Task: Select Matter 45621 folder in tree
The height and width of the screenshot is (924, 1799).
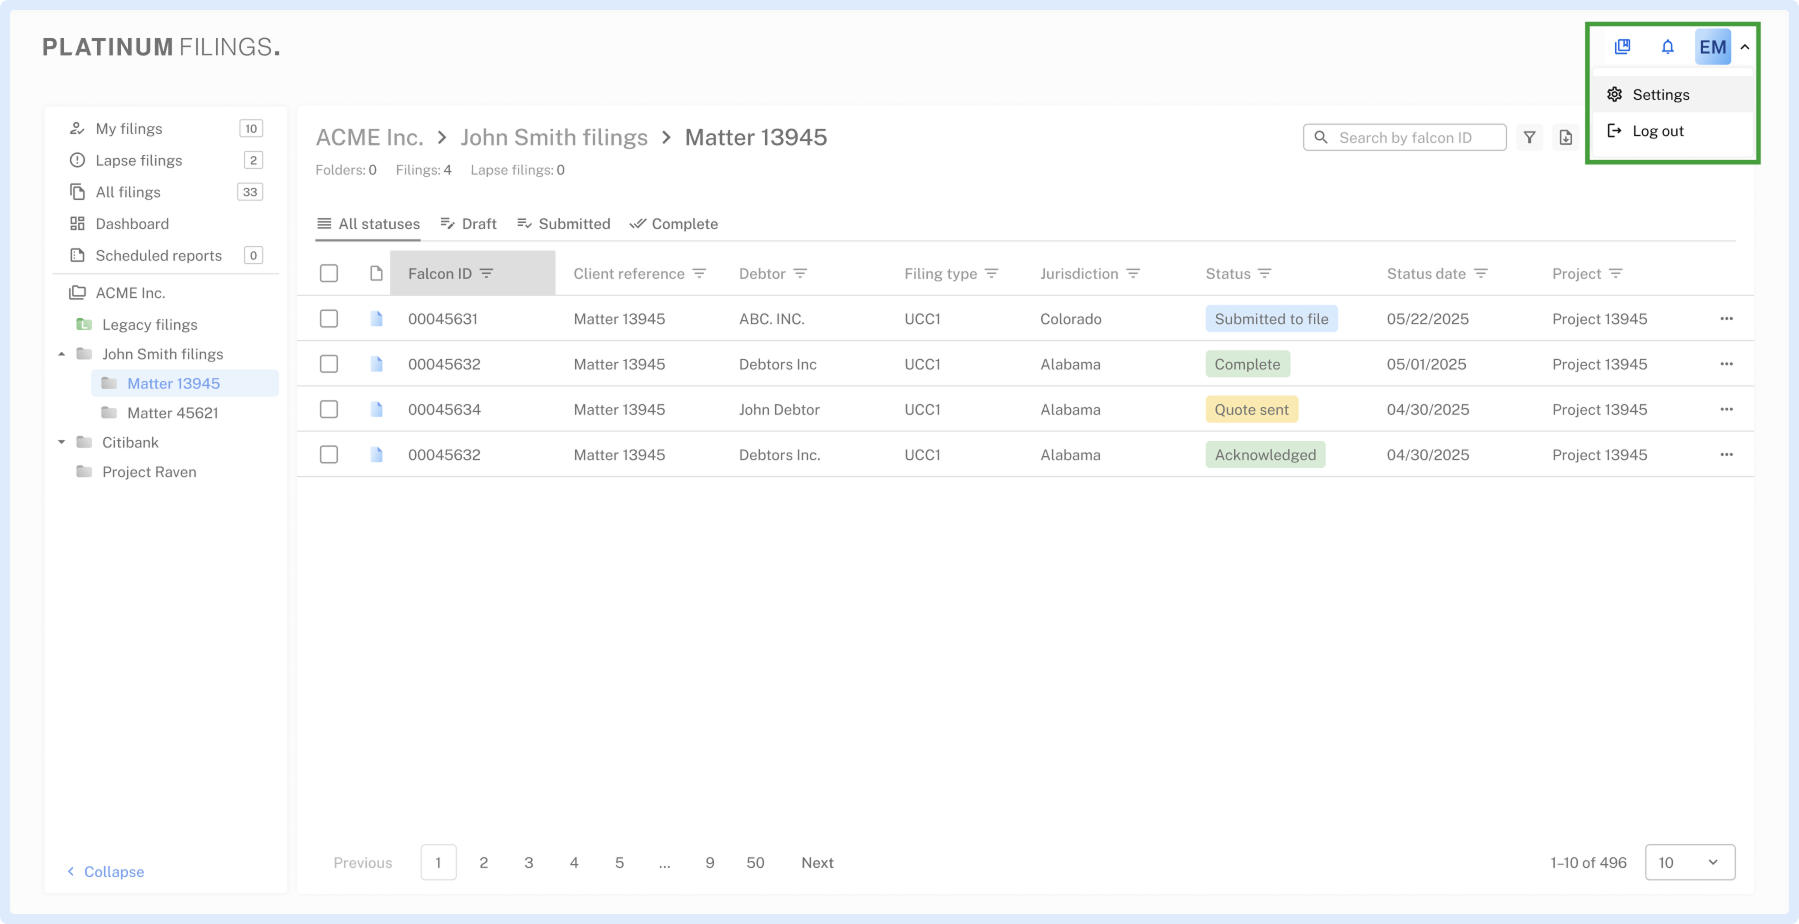Action: (172, 413)
